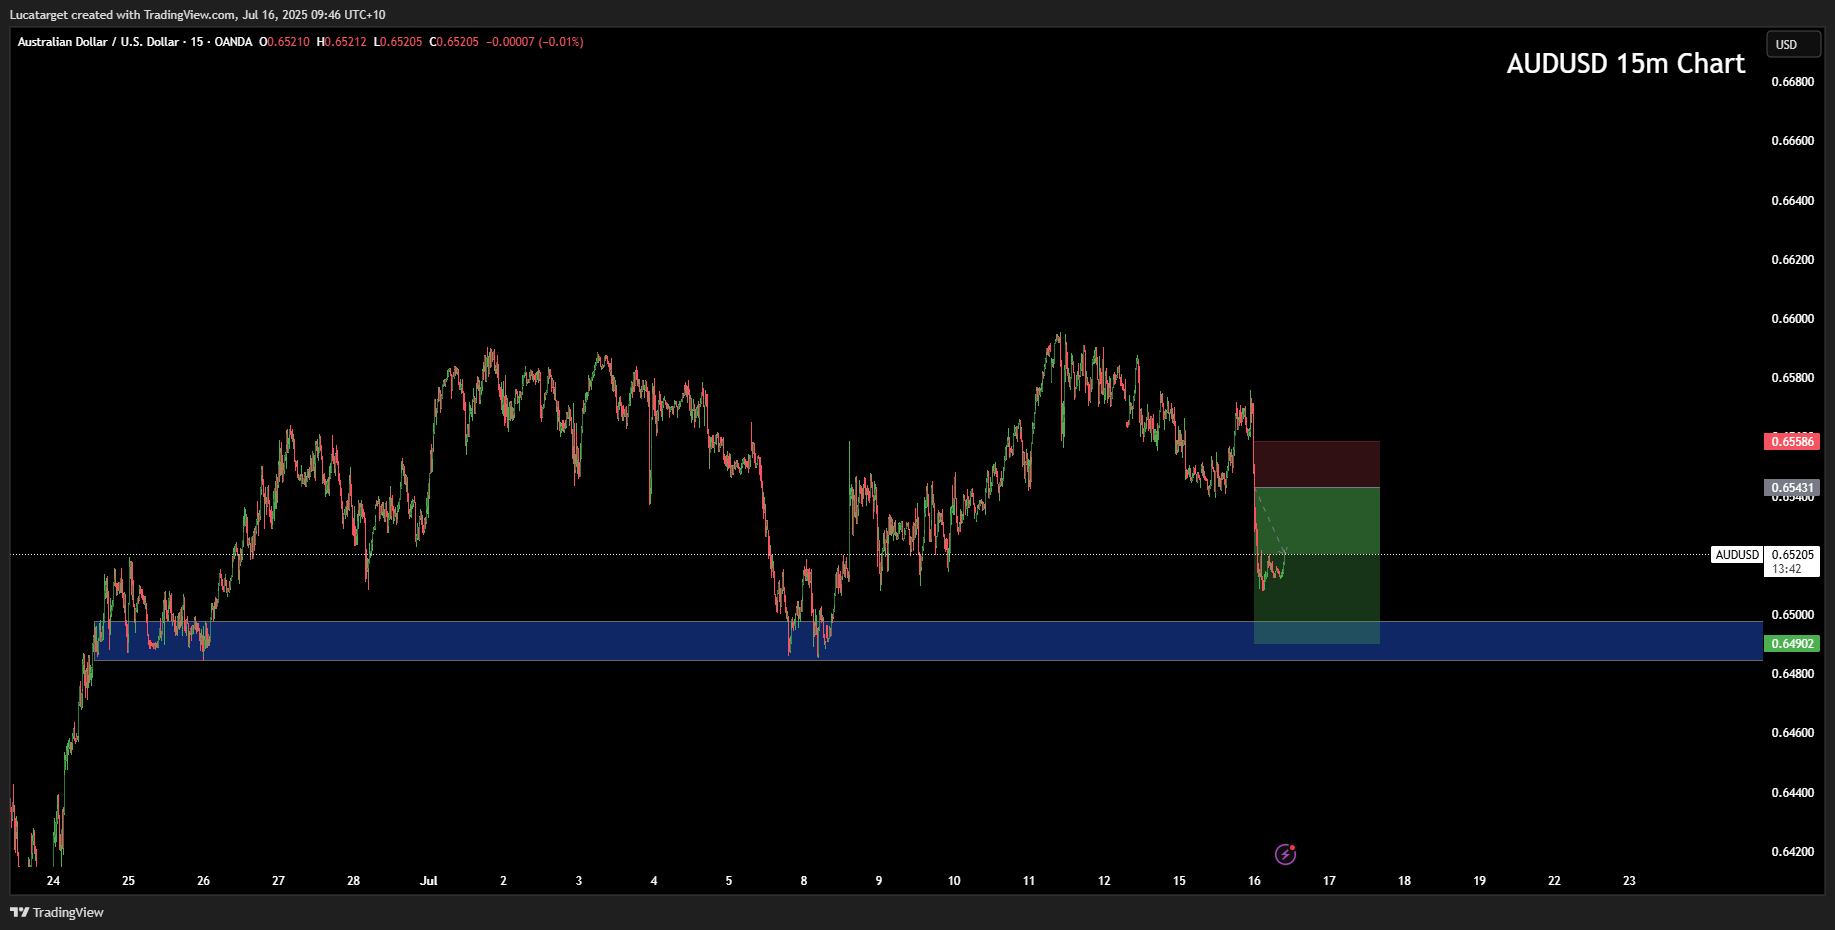Select the "AUDUSD 15m Chart" title text

1625,64
